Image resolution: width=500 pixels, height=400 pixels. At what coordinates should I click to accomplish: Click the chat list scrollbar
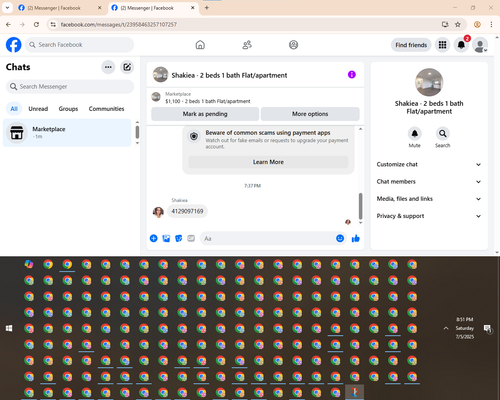click(x=137, y=132)
